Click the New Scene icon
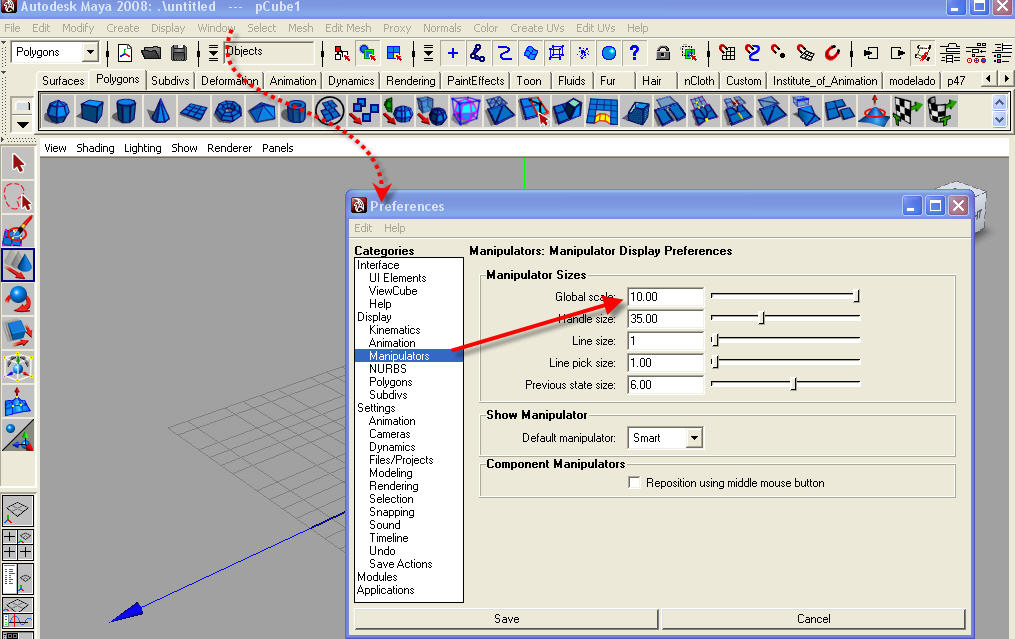The image size is (1015, 639). (125, 53)
